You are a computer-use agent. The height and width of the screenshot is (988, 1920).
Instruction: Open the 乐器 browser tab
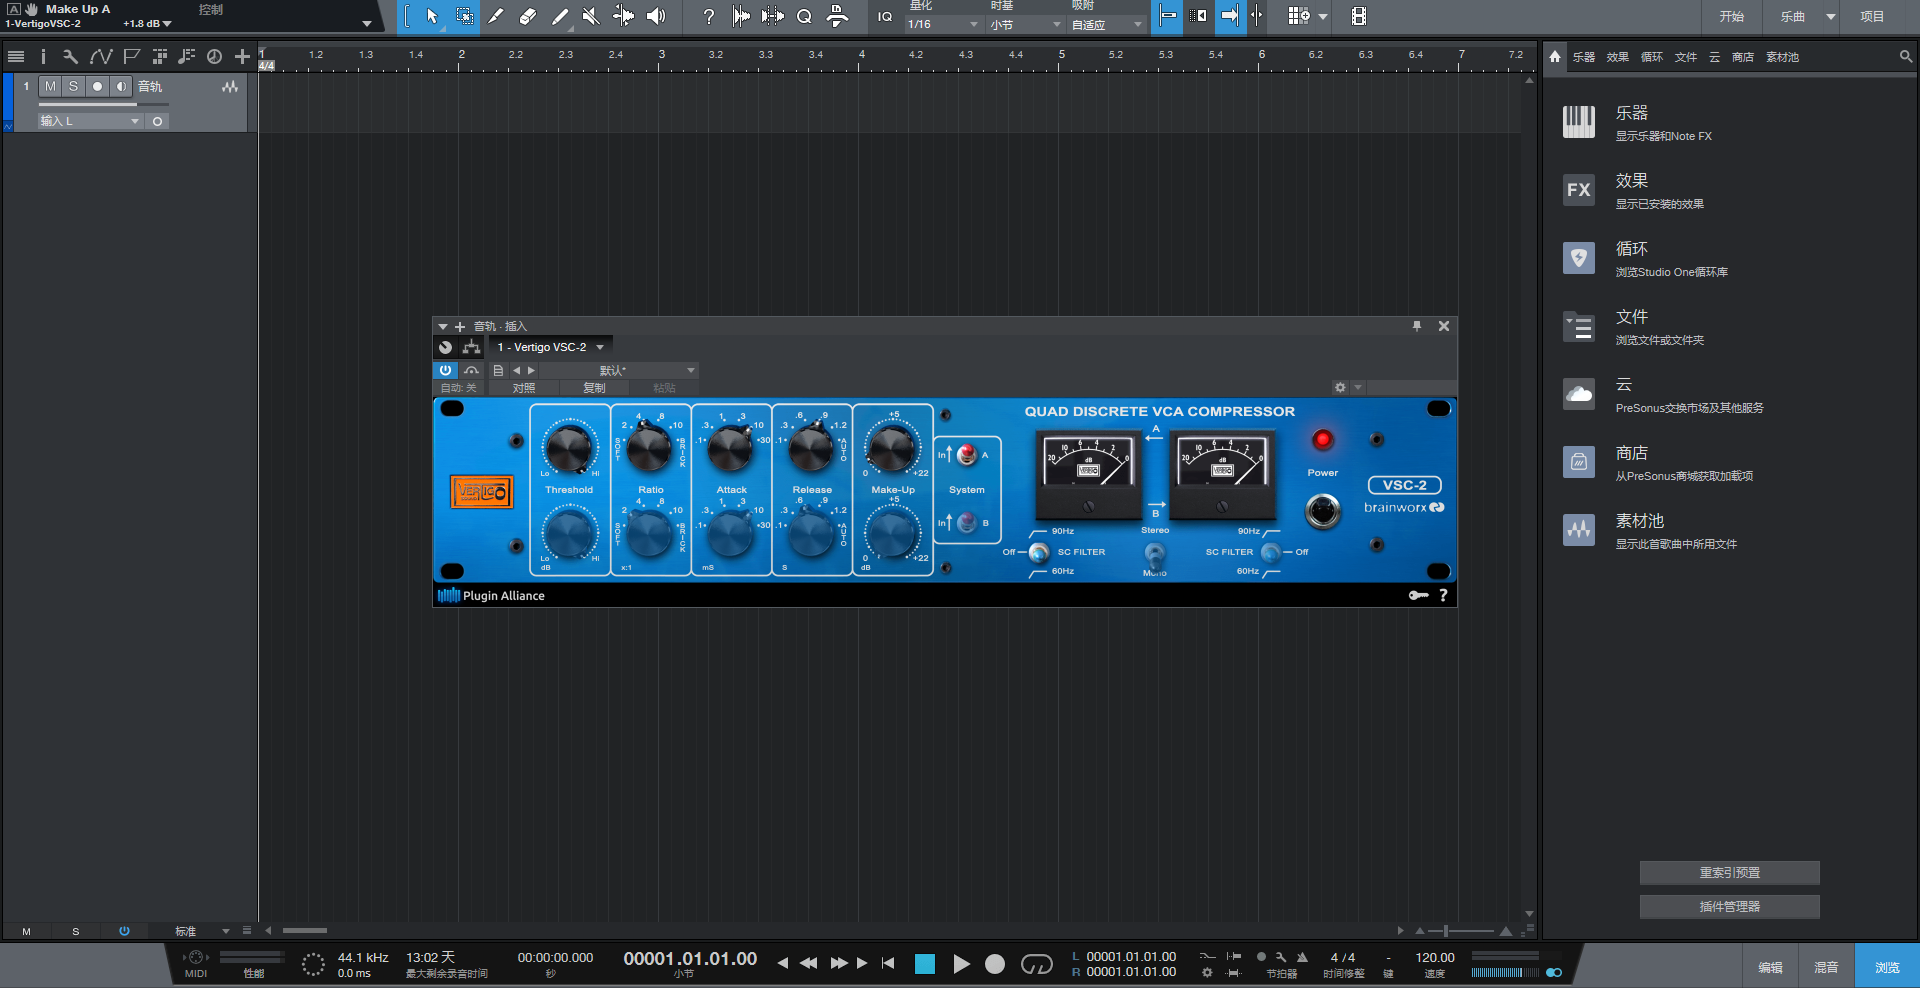point(1584,57)
